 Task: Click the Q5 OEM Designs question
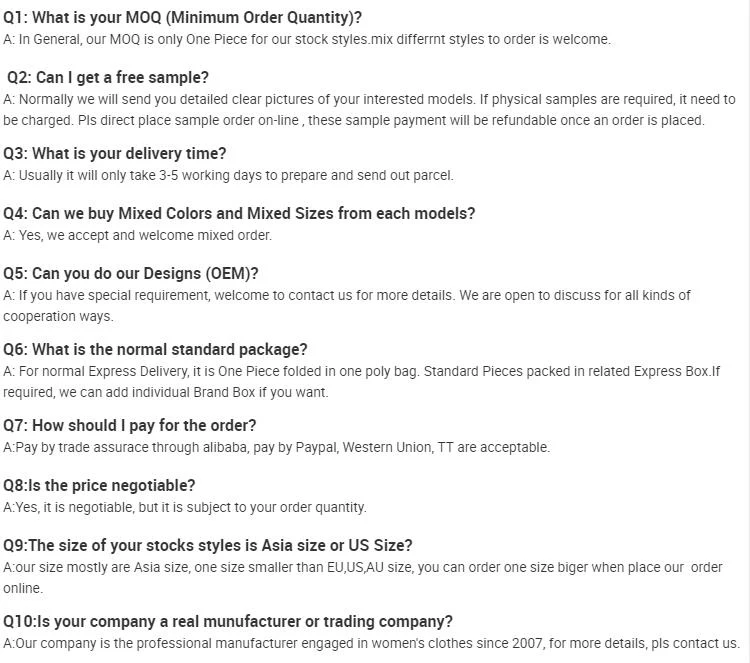tap(131, 274)
